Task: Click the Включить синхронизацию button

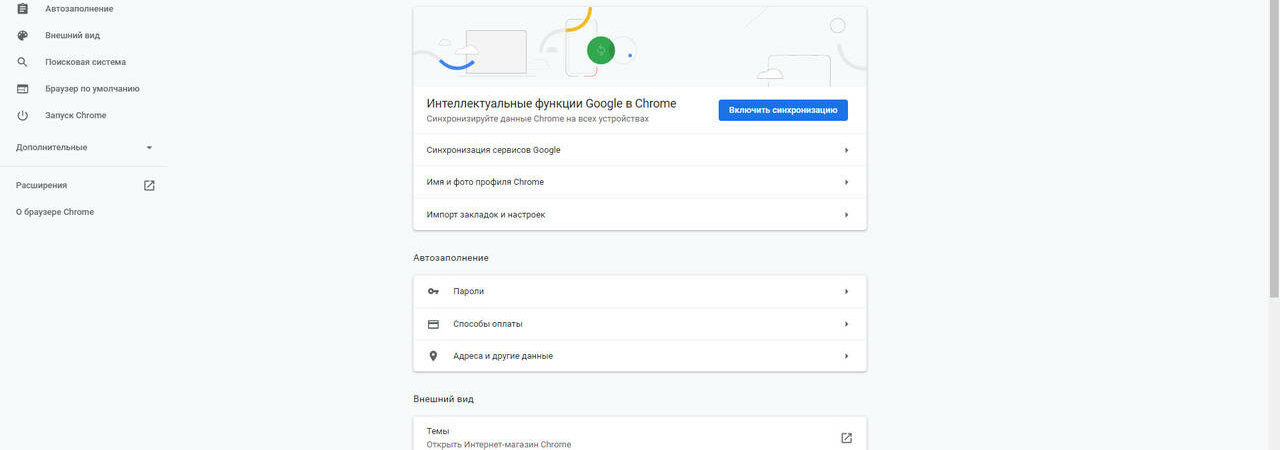Action: (783, 110)
